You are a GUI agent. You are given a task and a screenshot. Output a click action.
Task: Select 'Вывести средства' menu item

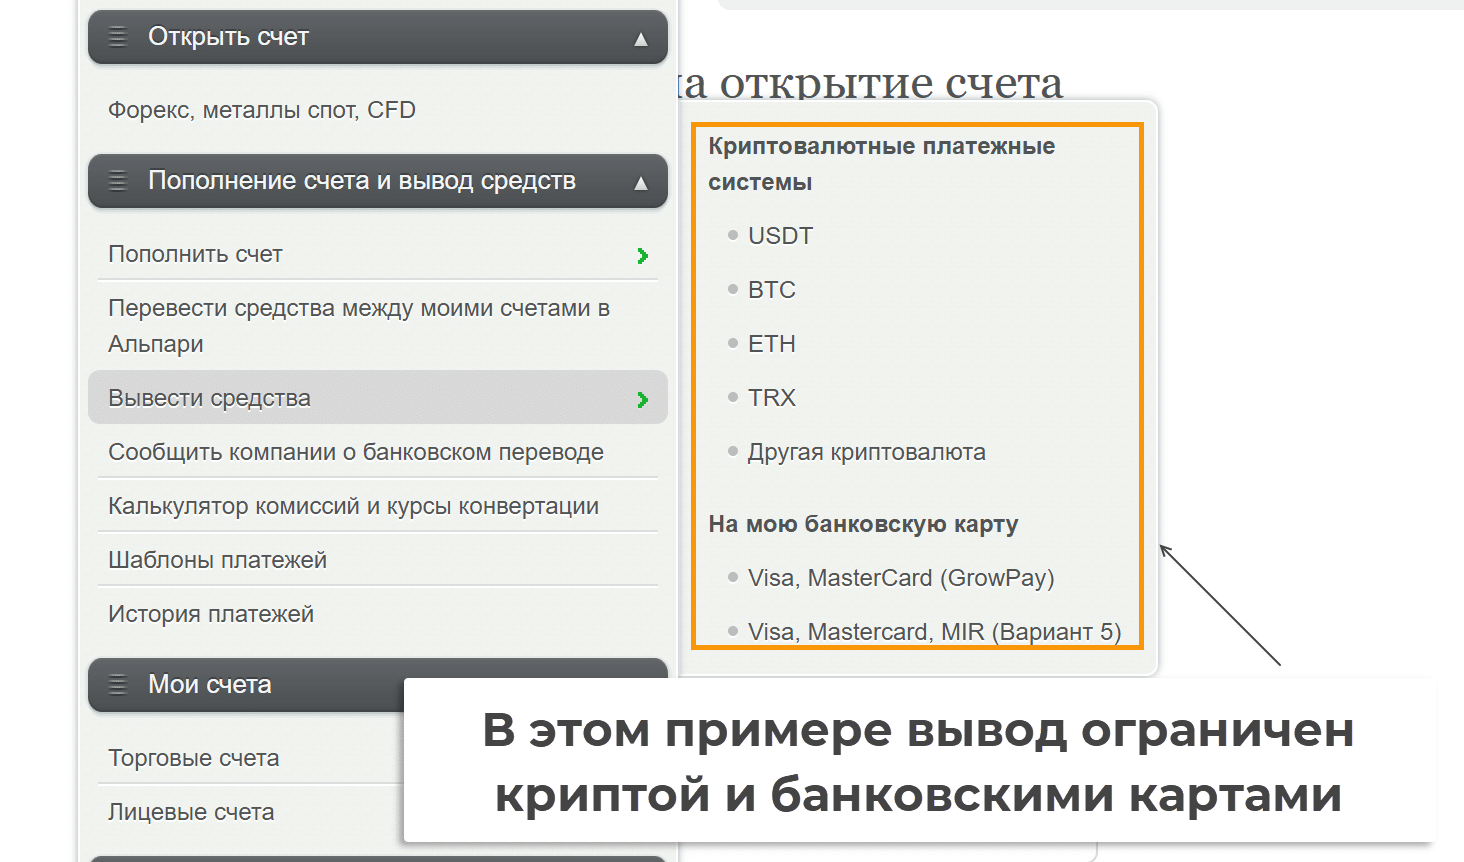tap(209, 398)
